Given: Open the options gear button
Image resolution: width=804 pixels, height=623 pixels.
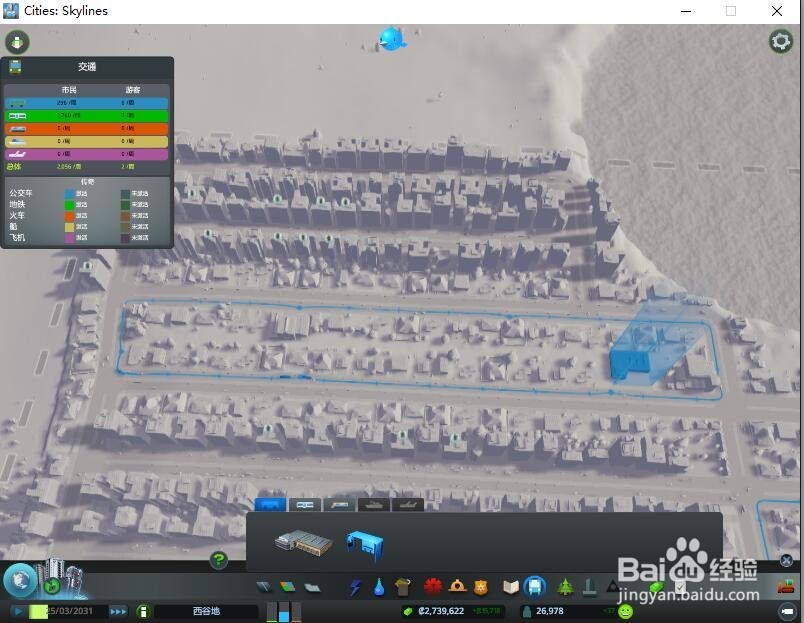Looking at the screenshot, I should click(x=780, y=42).
